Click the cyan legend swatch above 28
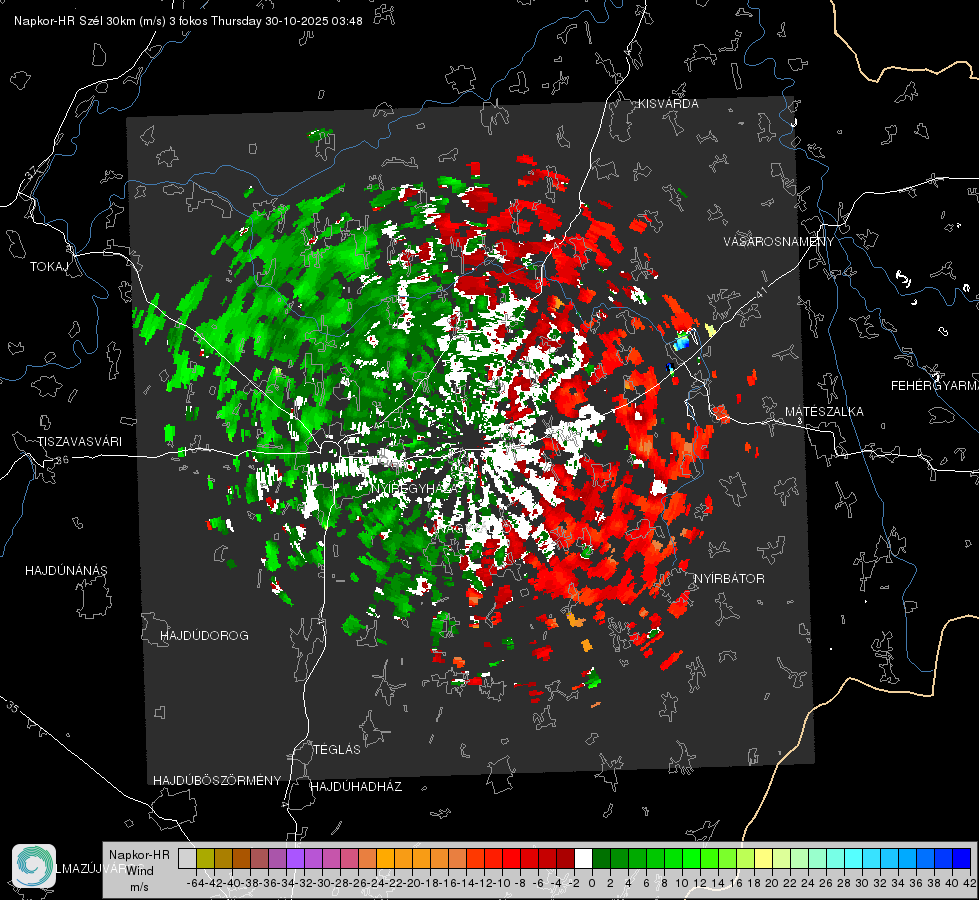Viewport: 979px width, 900px height. point(854,858)
